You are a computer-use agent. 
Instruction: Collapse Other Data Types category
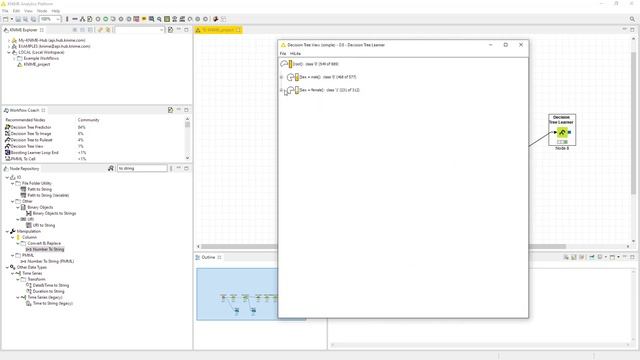pos(7,267)
